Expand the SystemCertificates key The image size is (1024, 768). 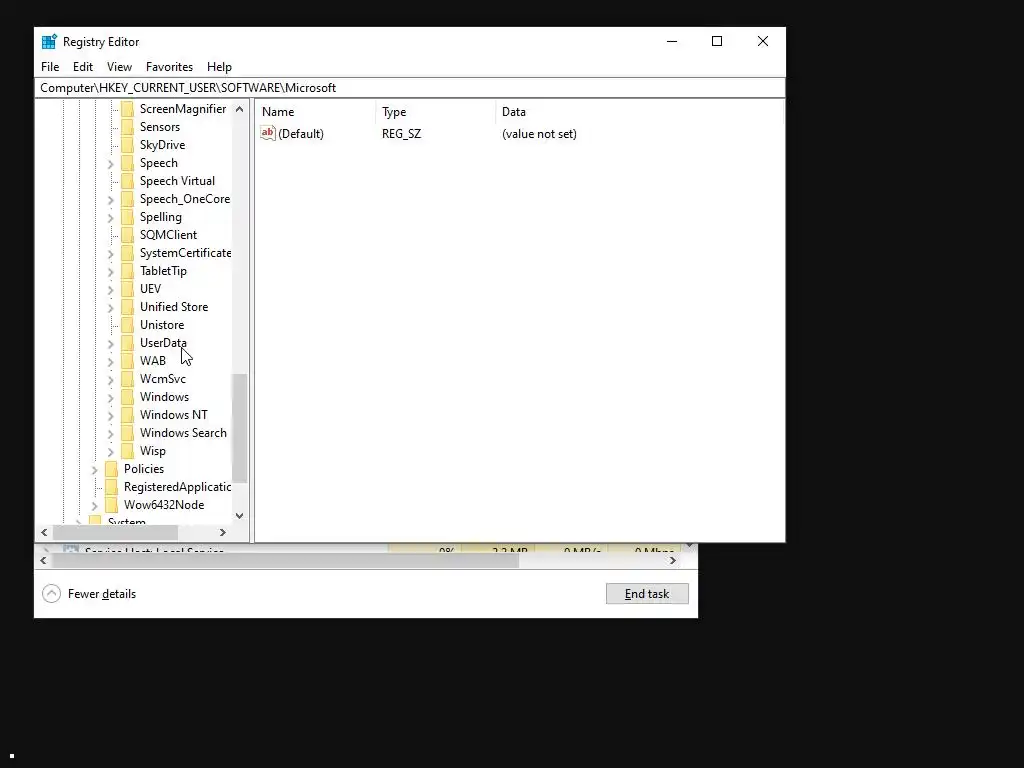(110, 253)
